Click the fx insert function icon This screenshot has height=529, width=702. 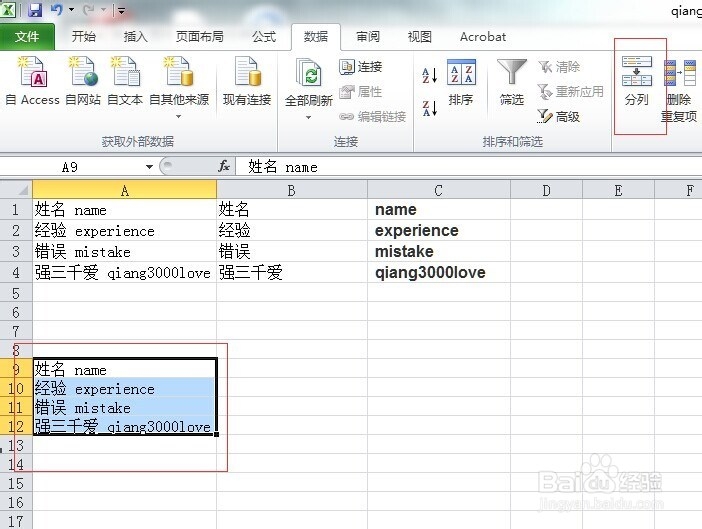[x=224, y=166]
